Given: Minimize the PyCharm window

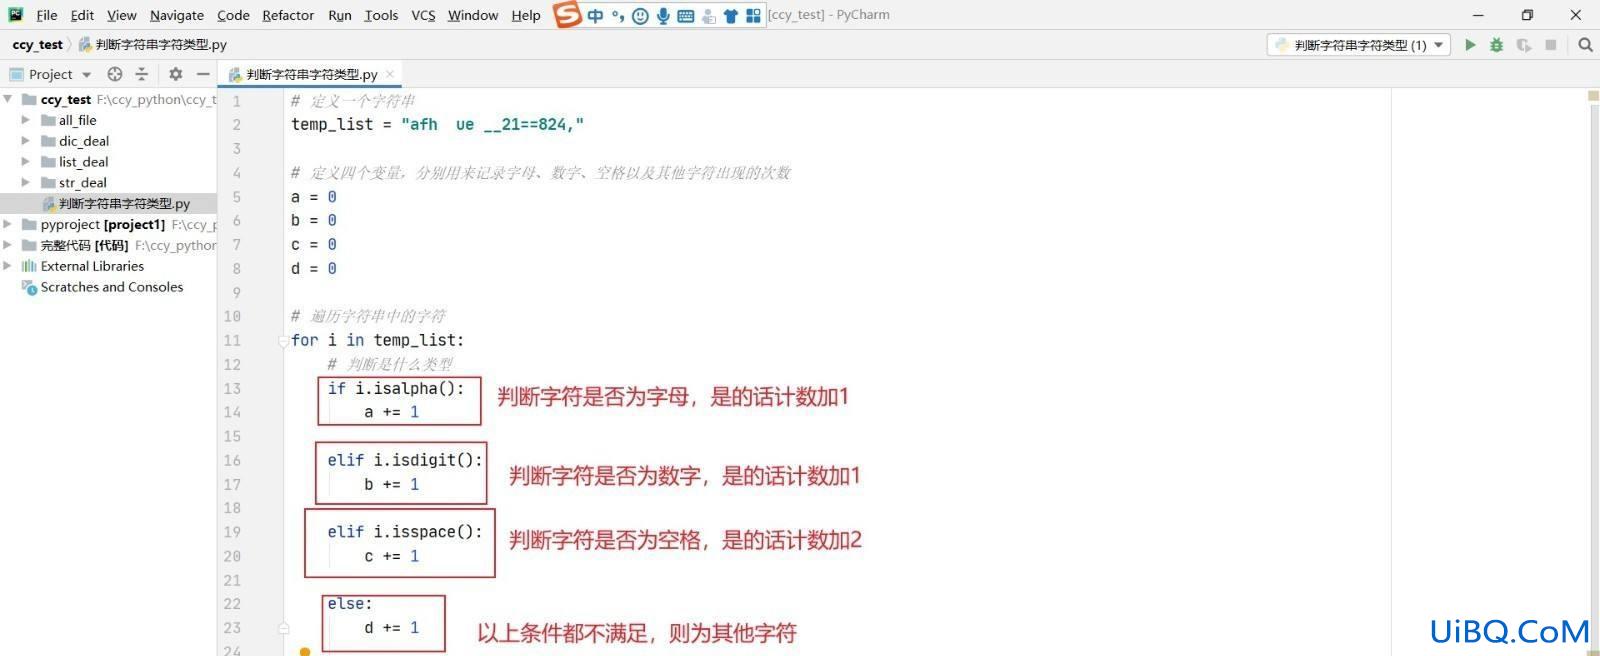Looking at the screenshot, I should [1479, 15].
